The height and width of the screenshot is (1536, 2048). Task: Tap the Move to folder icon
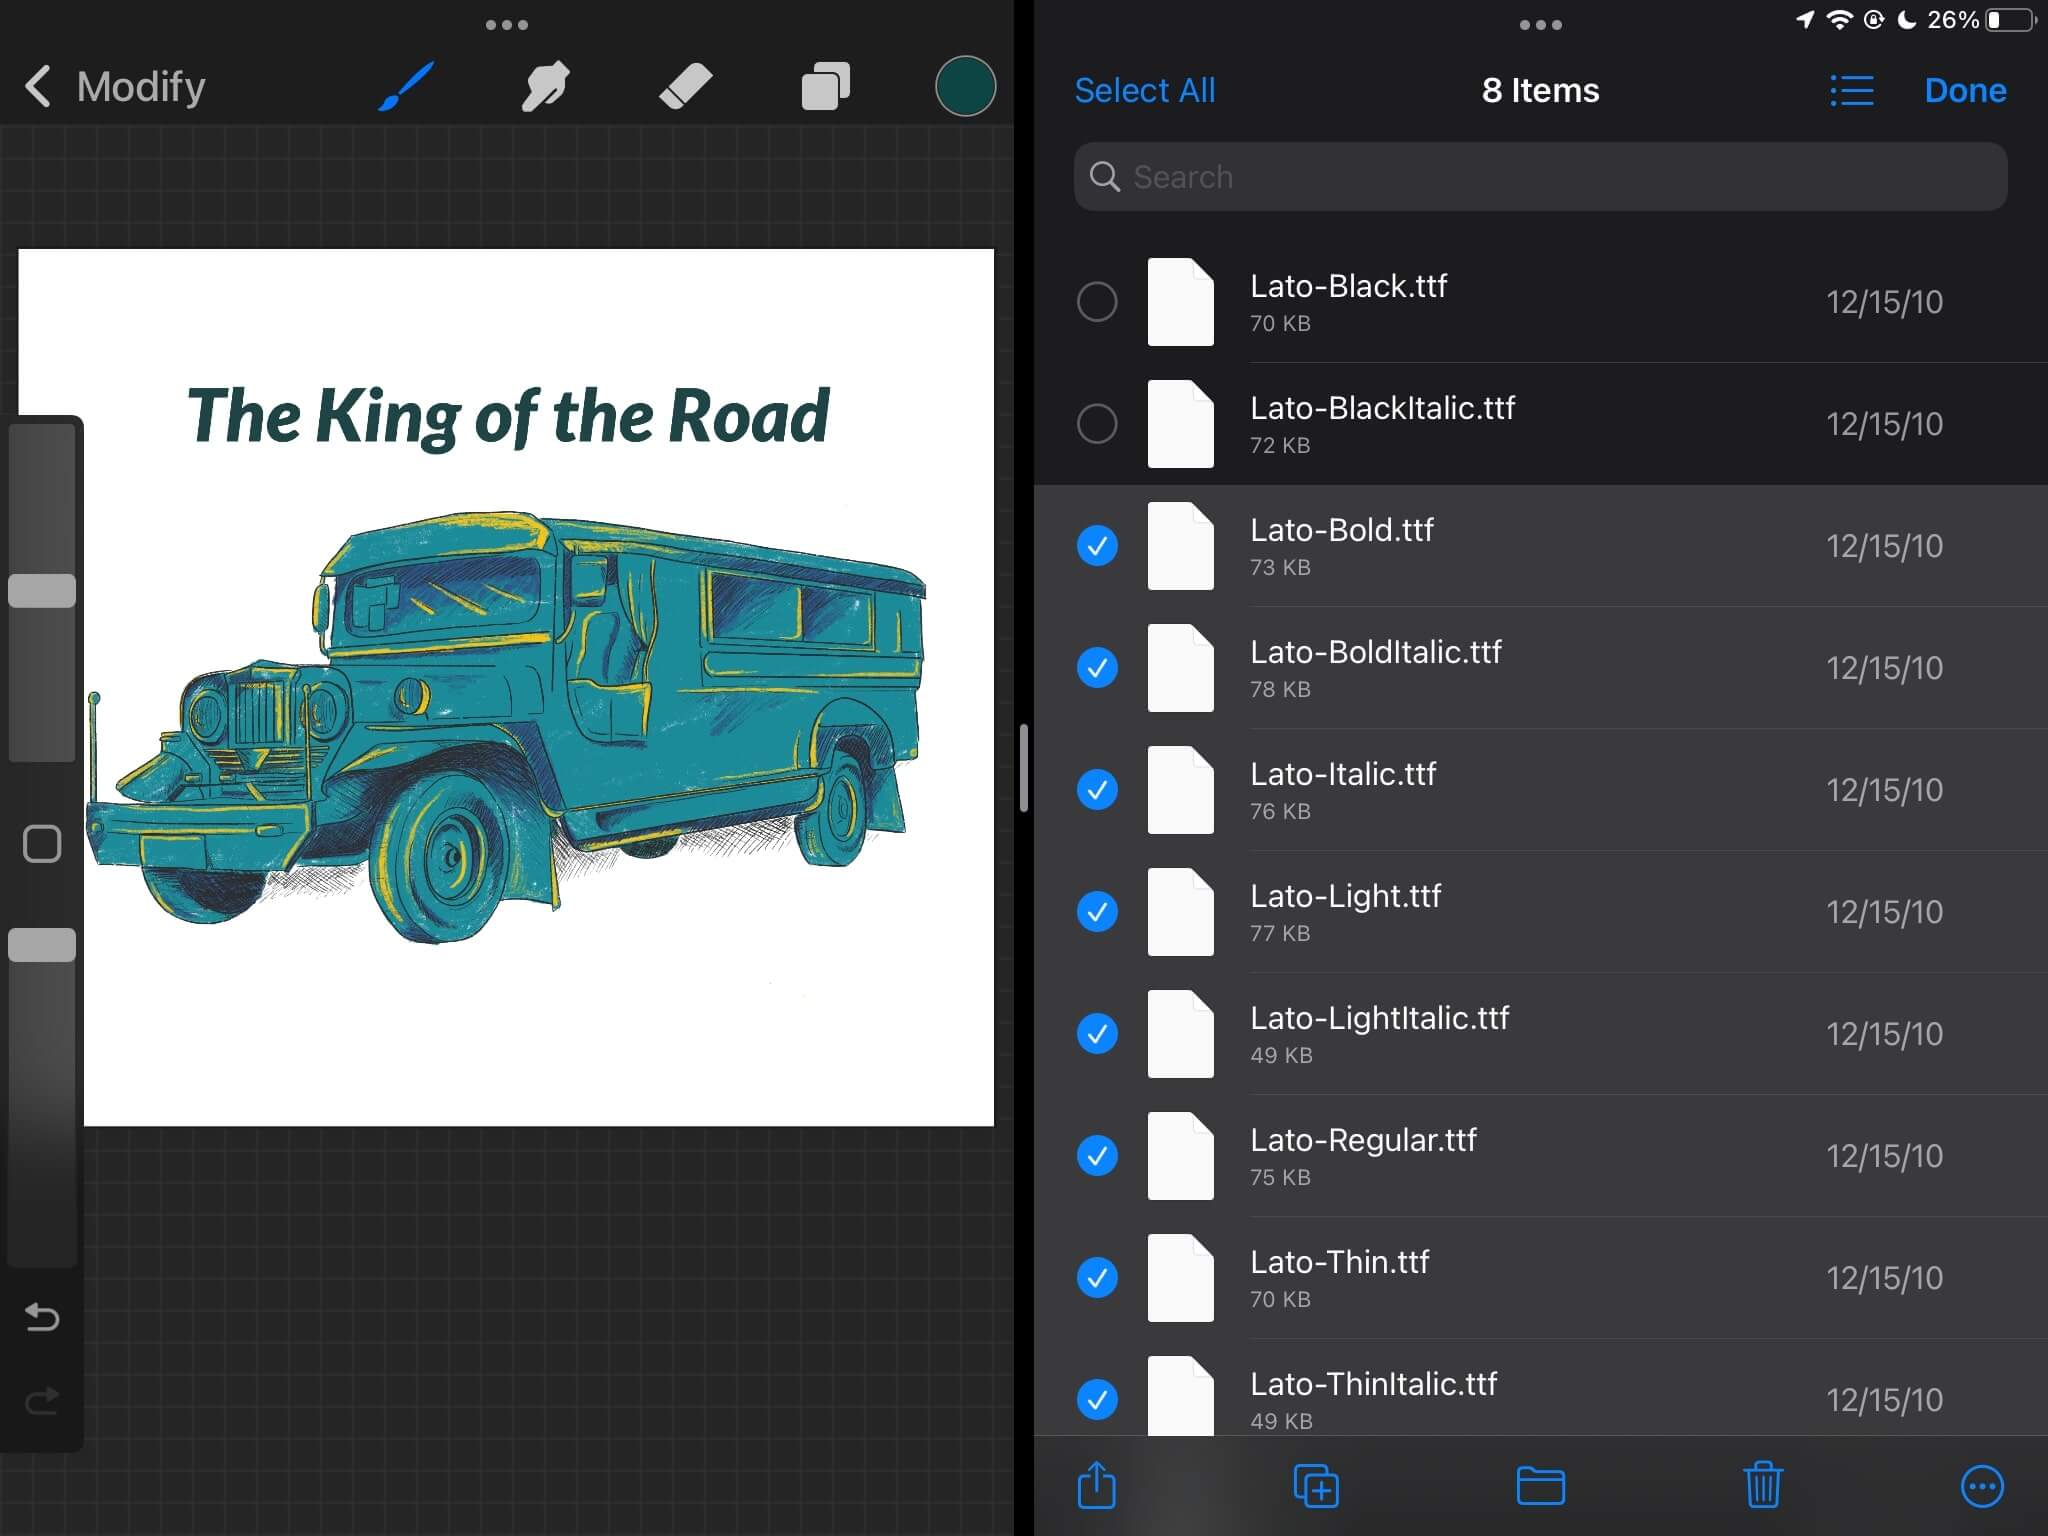1540,1486
